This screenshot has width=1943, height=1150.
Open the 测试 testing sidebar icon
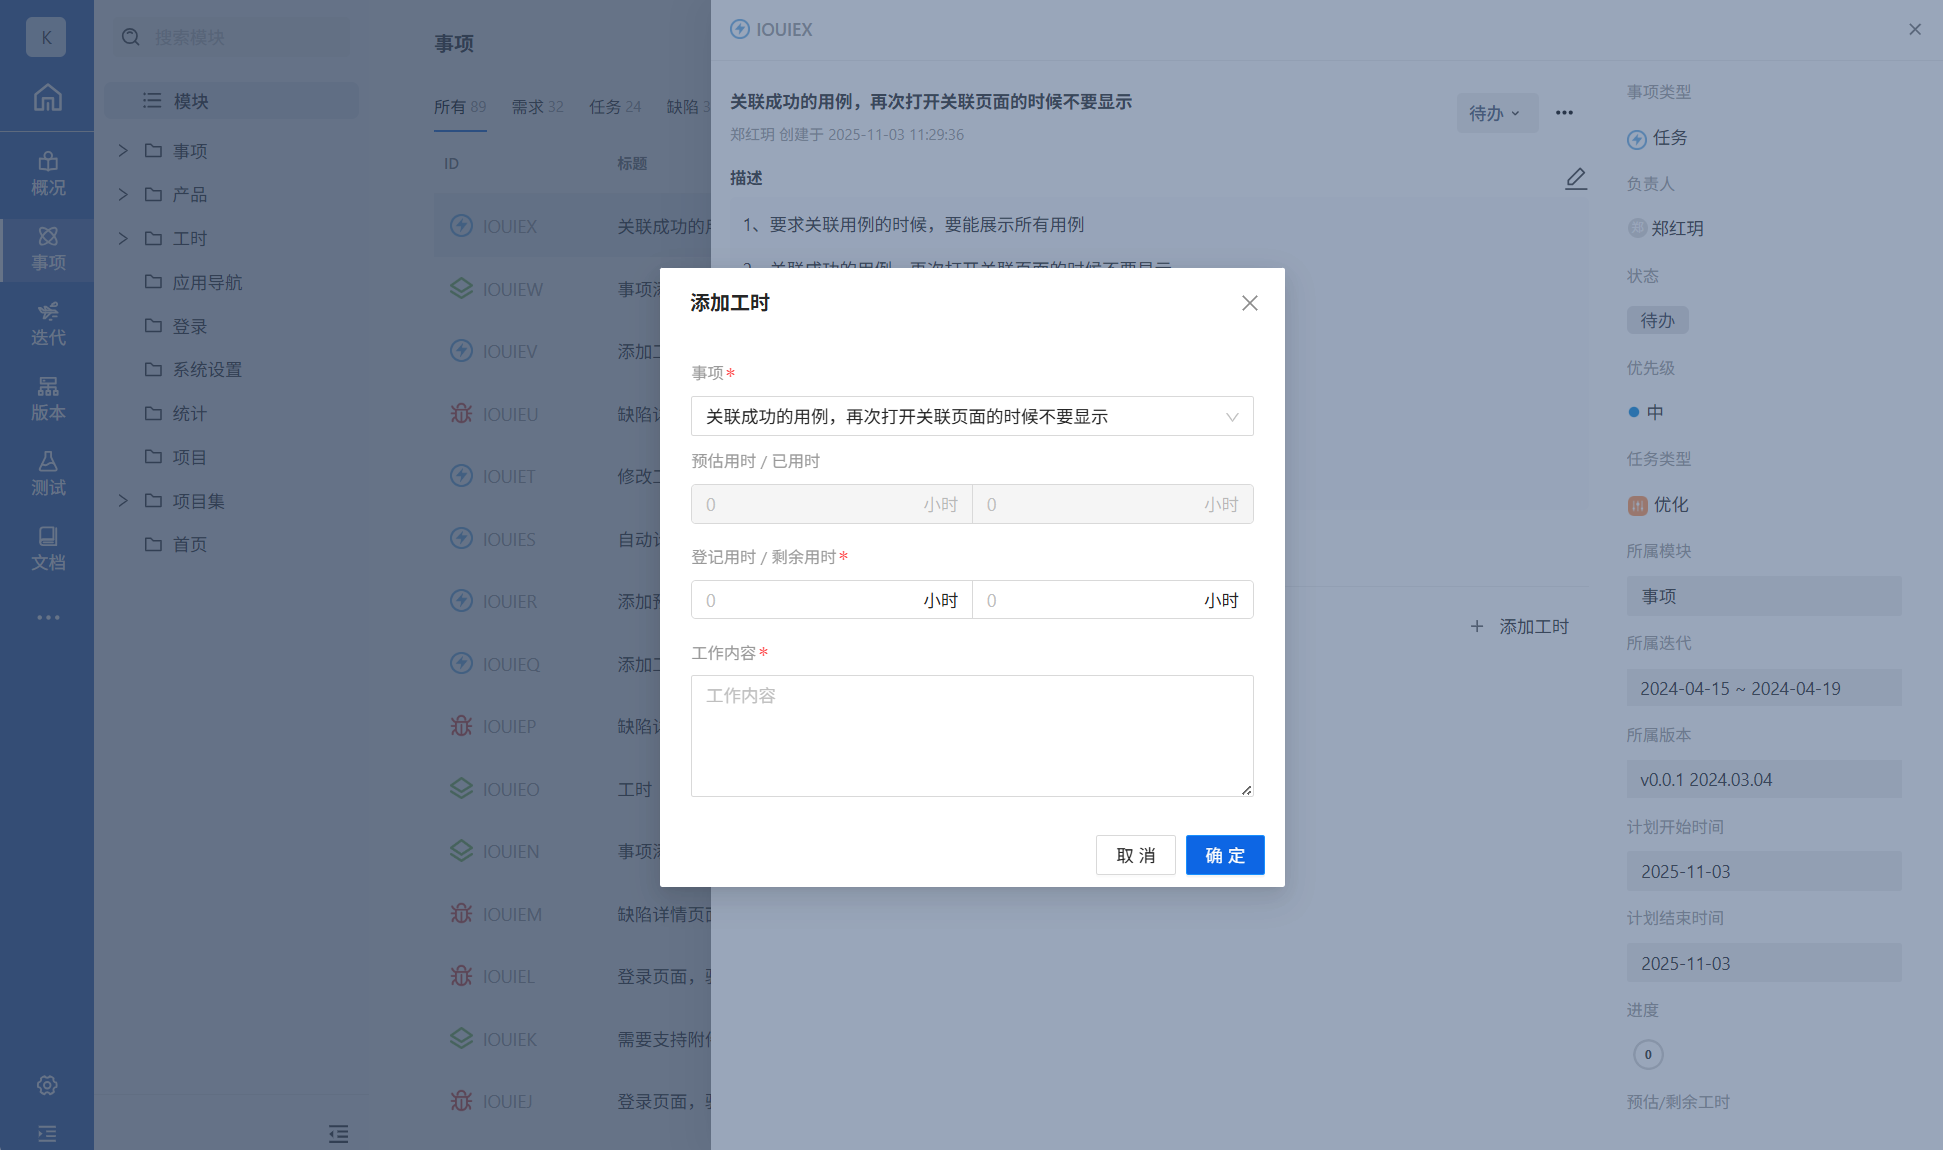tap(47, 473)
